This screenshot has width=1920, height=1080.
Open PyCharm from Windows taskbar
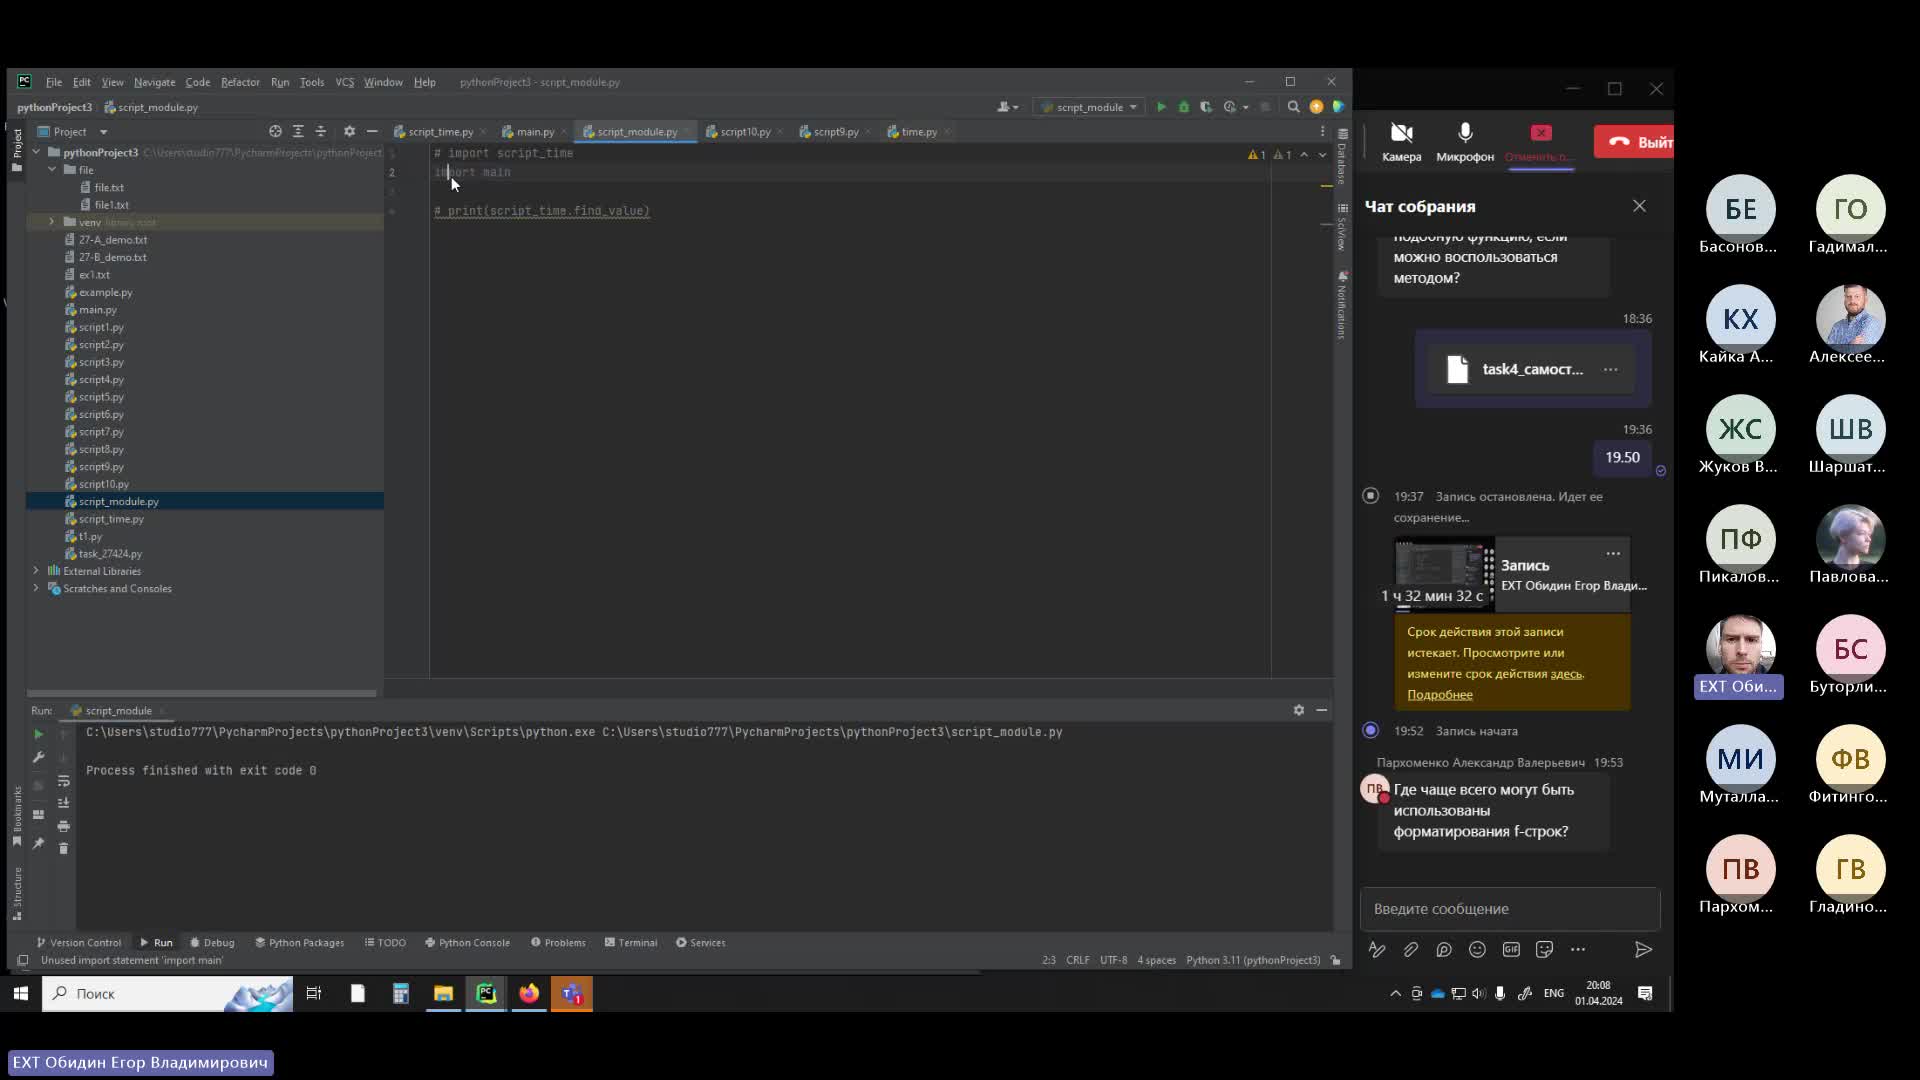[x=486, y=993]
